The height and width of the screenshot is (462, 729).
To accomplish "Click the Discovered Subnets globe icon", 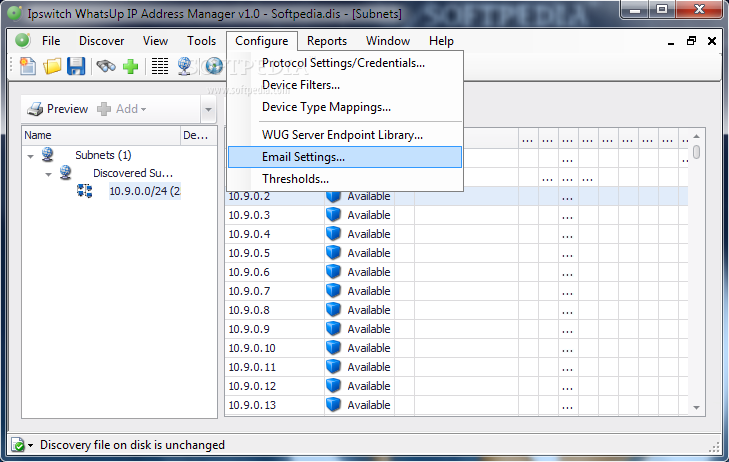I will (66, 172).
